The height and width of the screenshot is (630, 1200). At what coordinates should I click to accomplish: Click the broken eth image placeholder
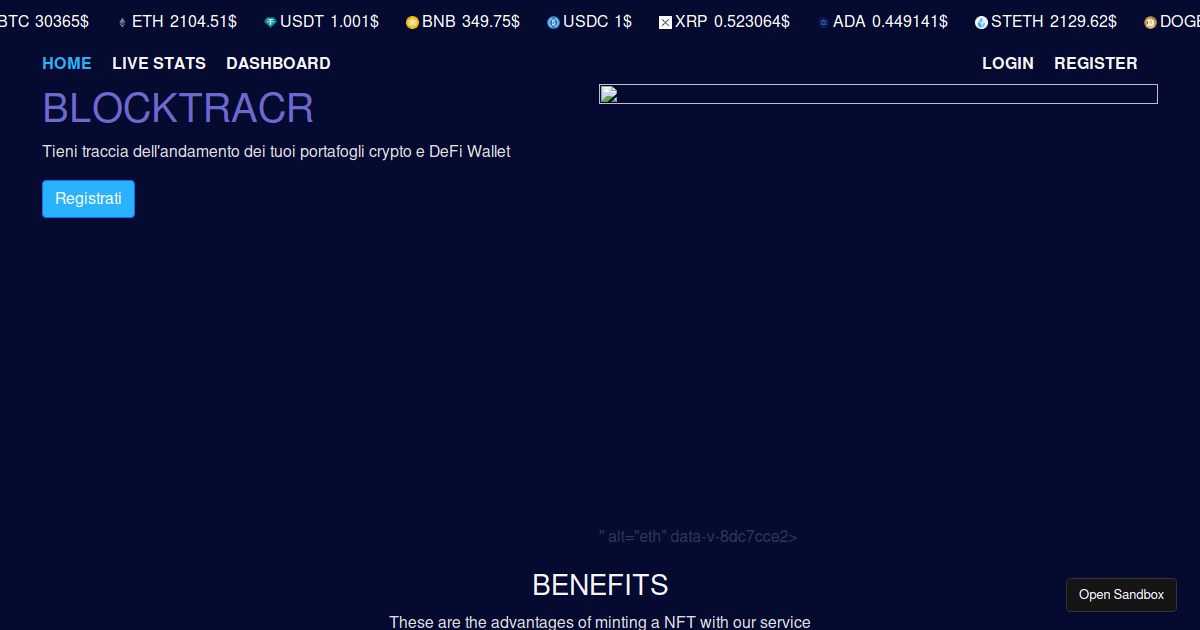click(x=878, y=93)
